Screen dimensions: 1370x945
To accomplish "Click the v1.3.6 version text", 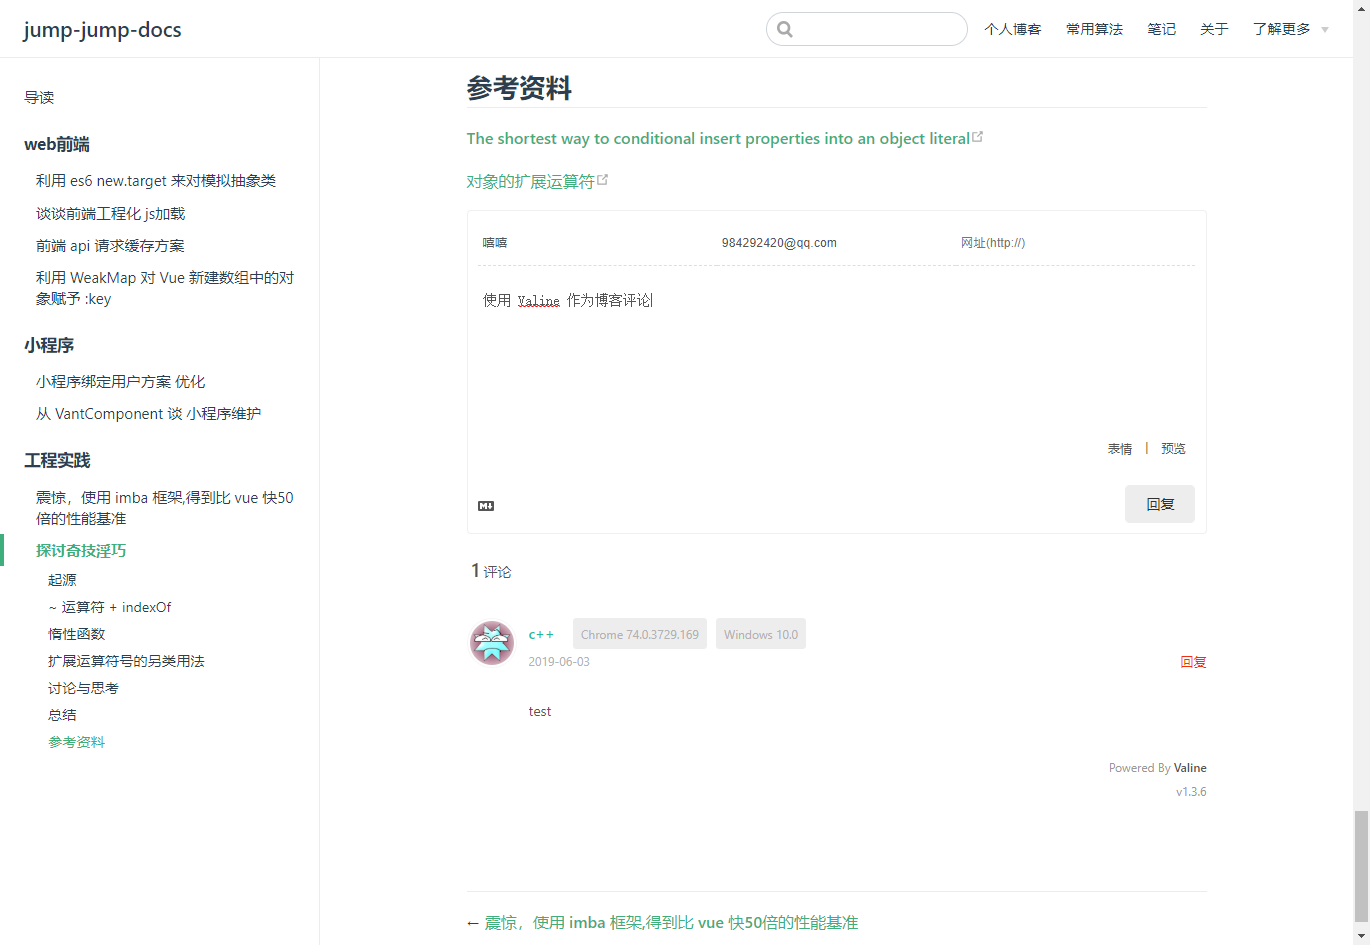I will [x=1191, y=792].
